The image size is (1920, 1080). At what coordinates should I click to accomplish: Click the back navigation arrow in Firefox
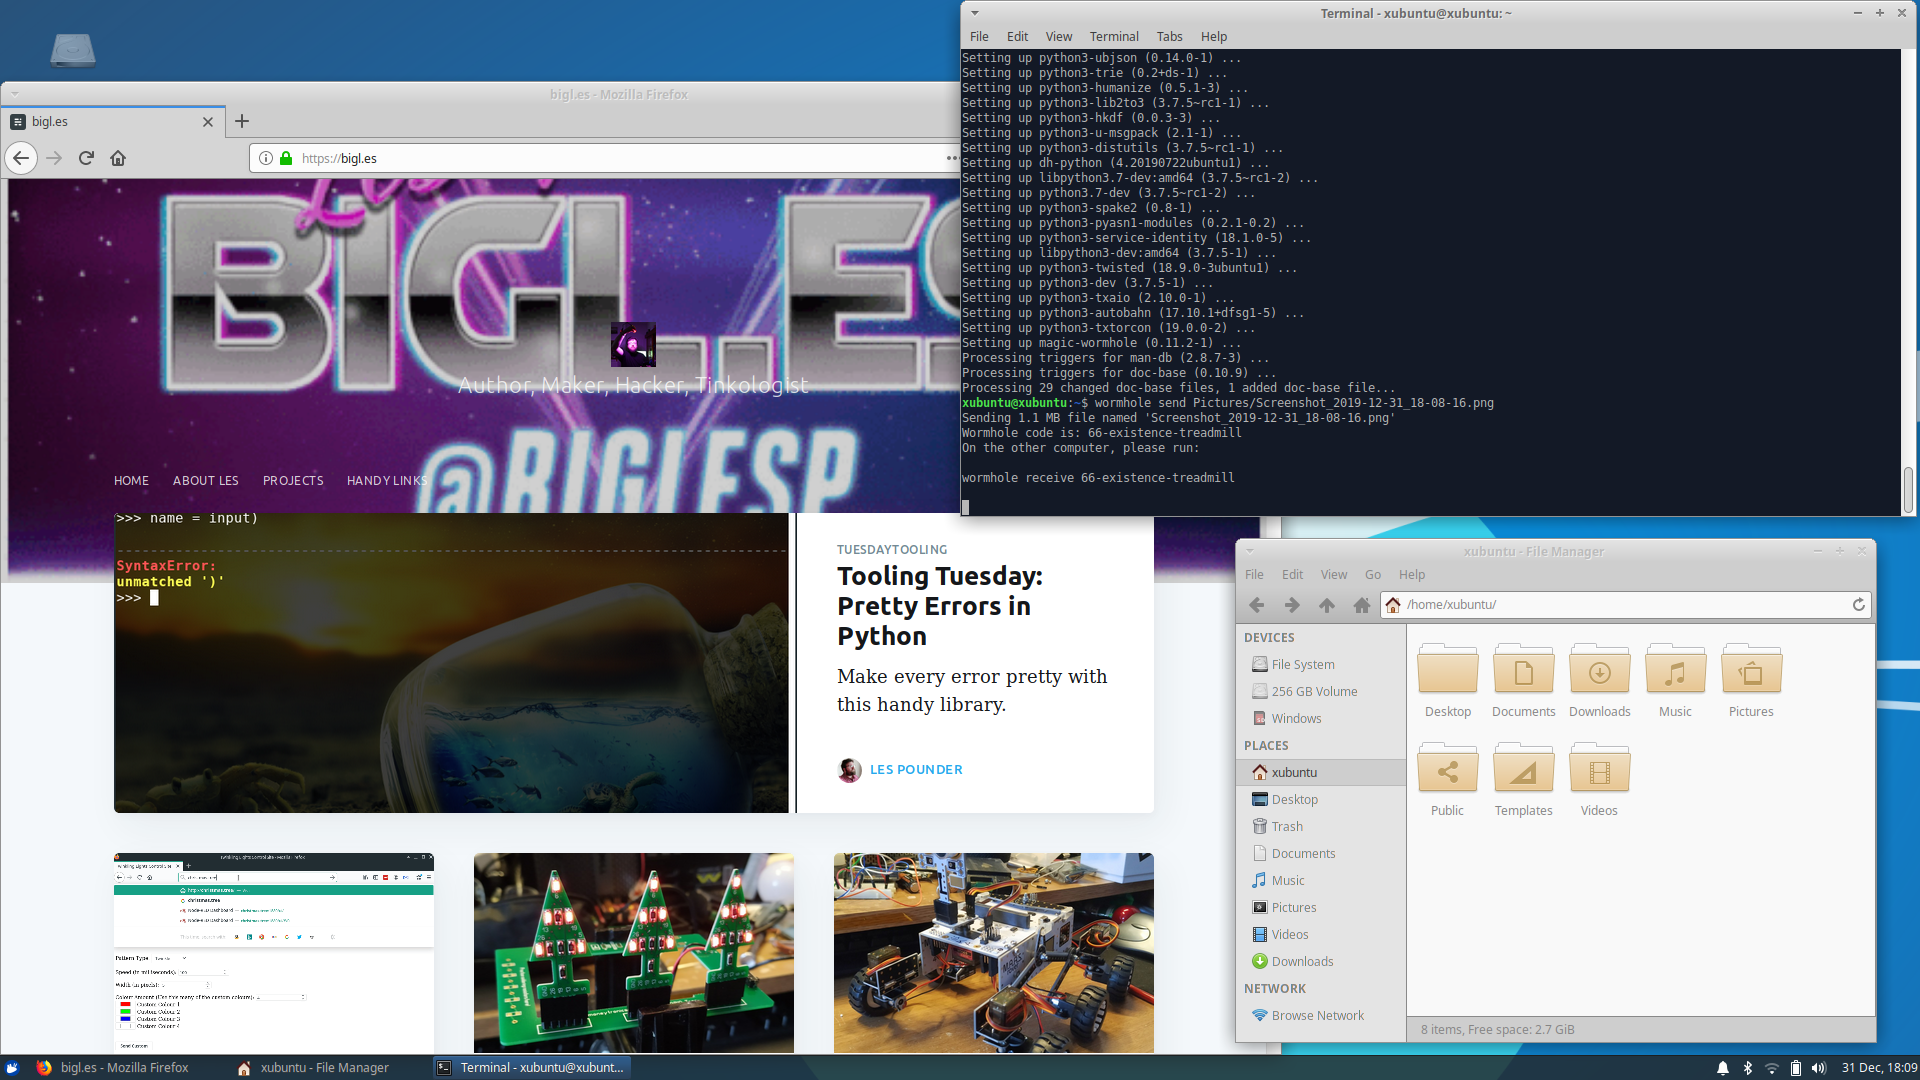[22, 157]
